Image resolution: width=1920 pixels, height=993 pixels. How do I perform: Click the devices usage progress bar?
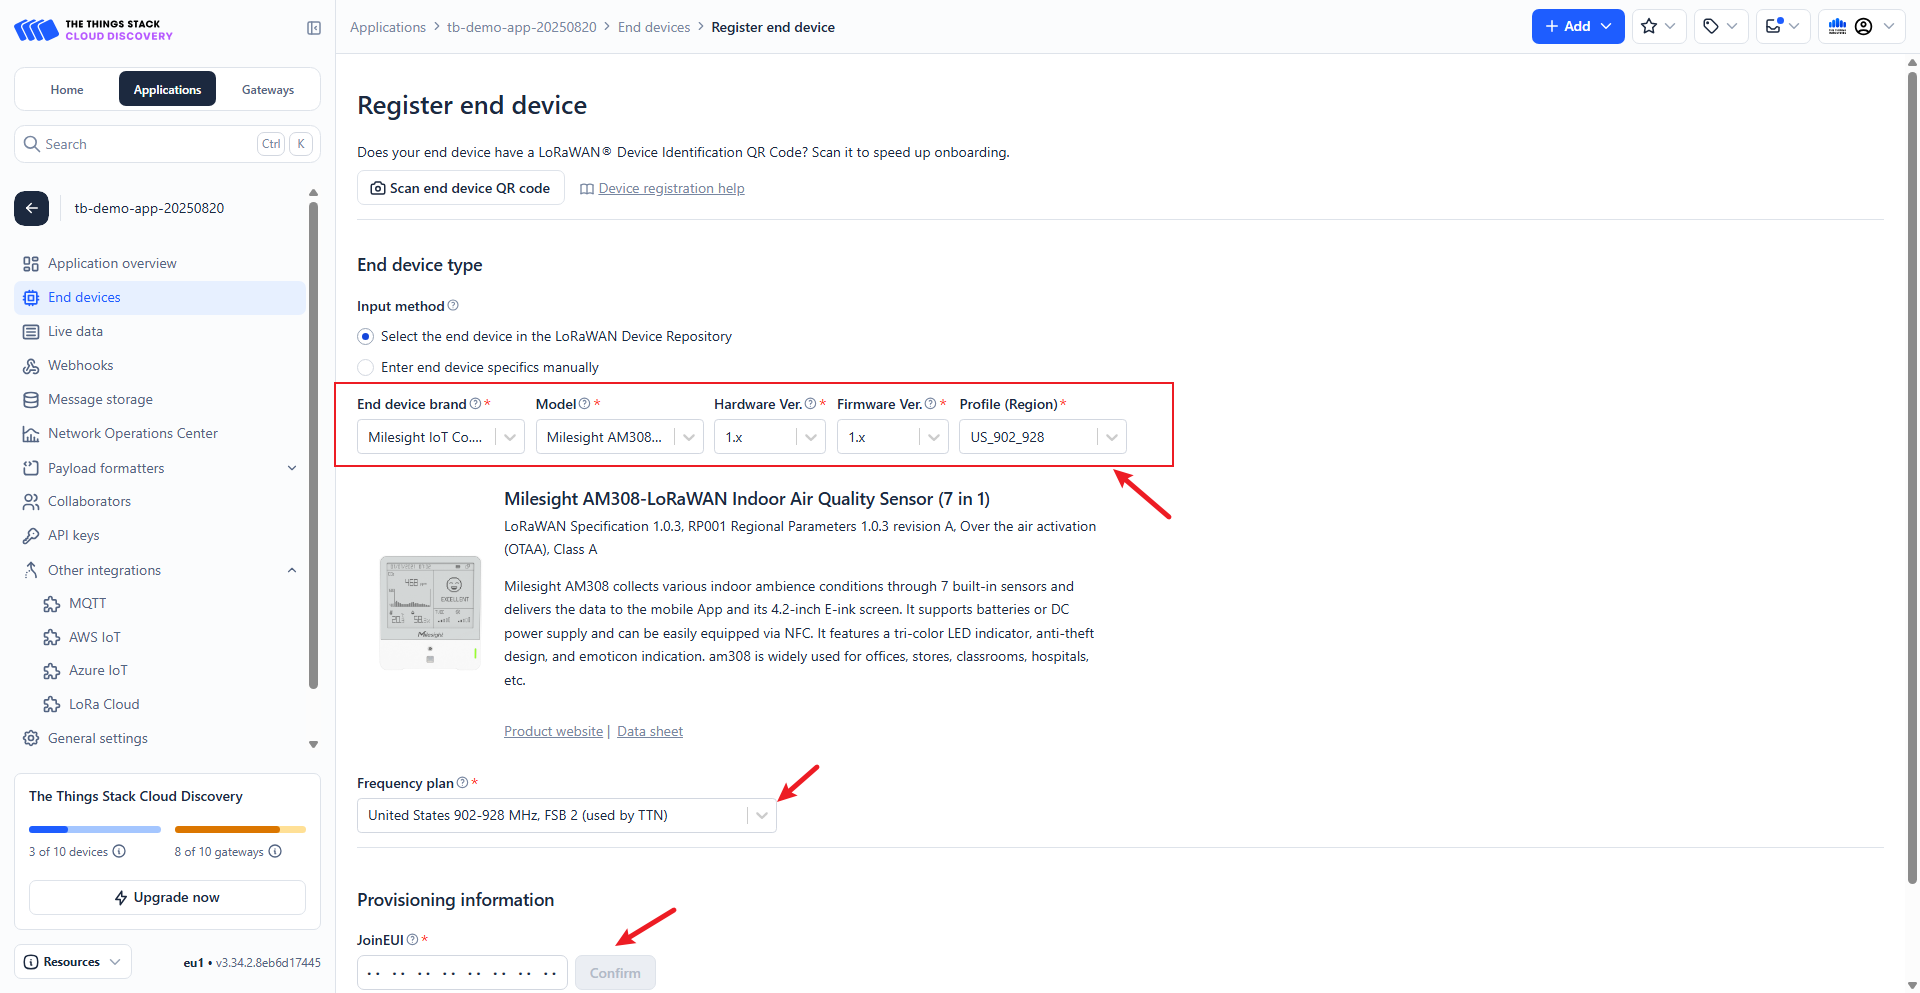pyautogui.click(x=95, y=830)
